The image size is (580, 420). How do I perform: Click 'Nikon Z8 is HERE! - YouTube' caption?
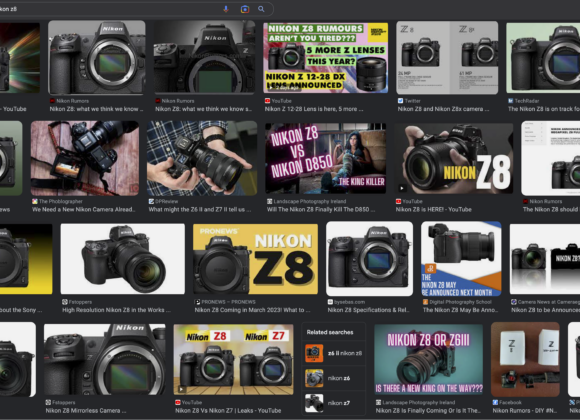click(x=434, y=209)
